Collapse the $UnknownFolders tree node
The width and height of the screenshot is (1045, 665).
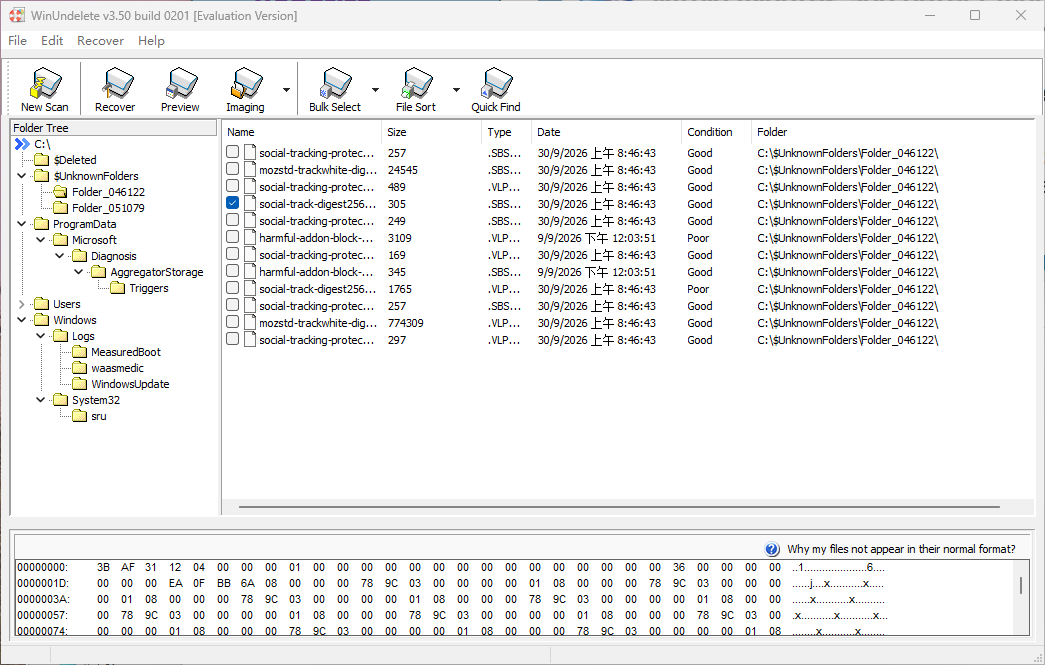point(22,176)
